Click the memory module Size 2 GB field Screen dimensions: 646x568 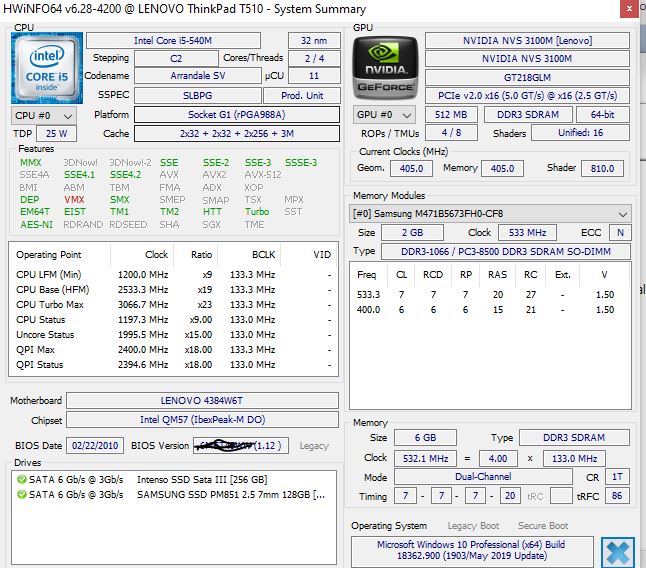tap(412, 233)
